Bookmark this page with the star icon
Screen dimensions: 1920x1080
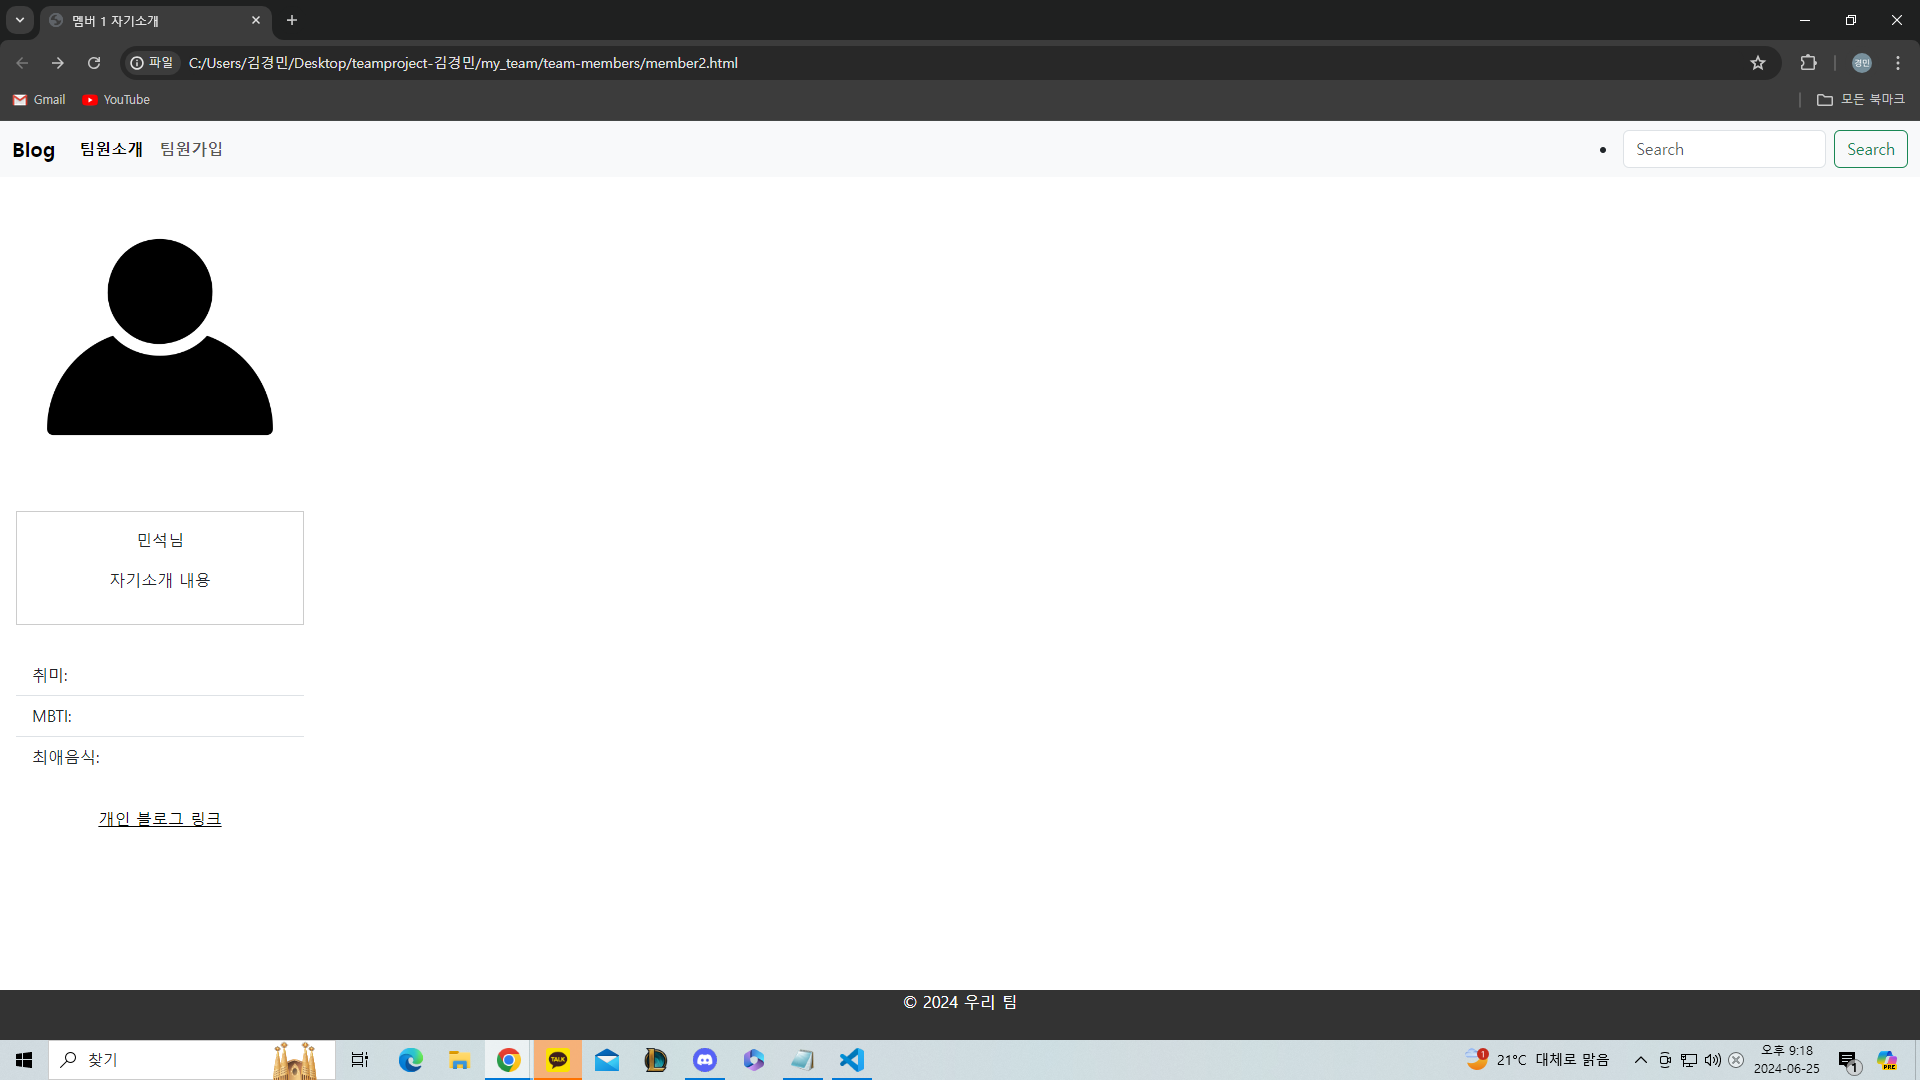click(1758, 63)
